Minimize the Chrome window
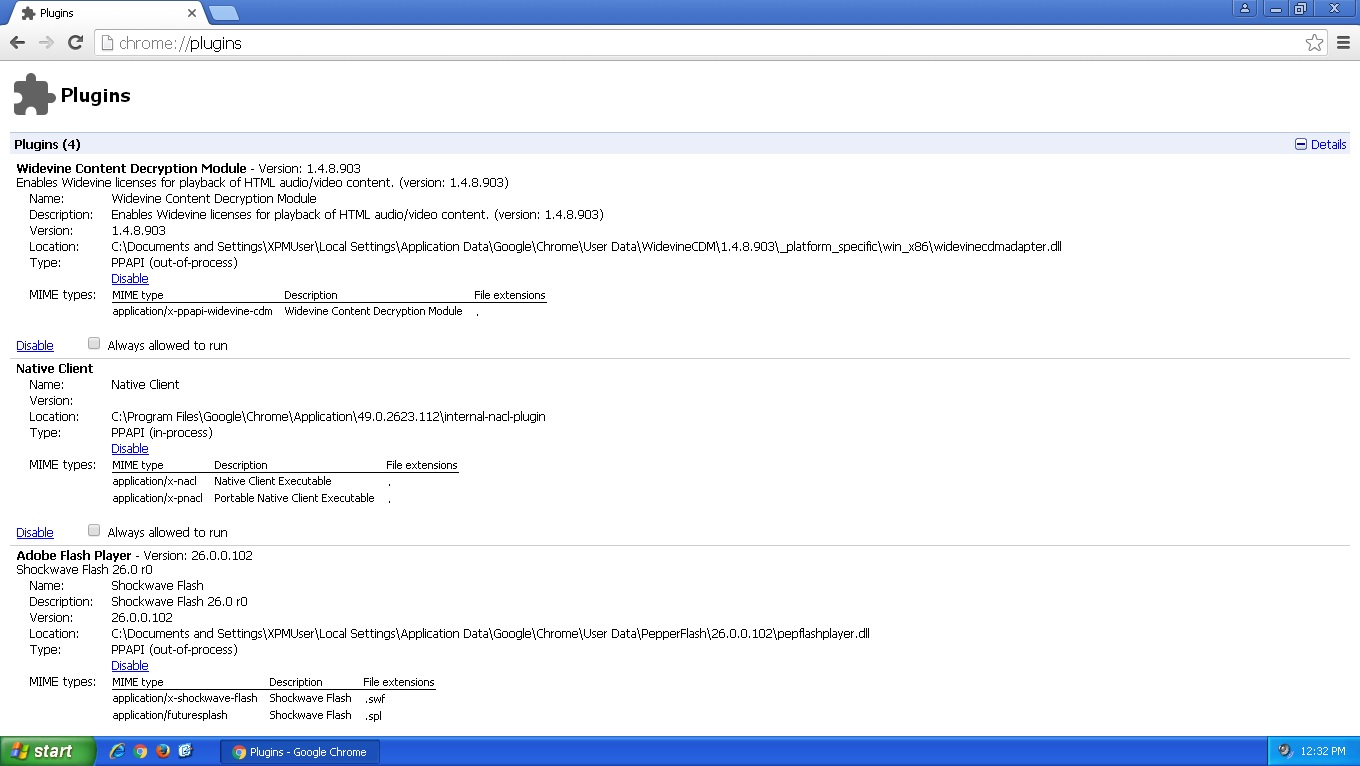This screenshot has width=1360, height=766. click(1274, 8)
